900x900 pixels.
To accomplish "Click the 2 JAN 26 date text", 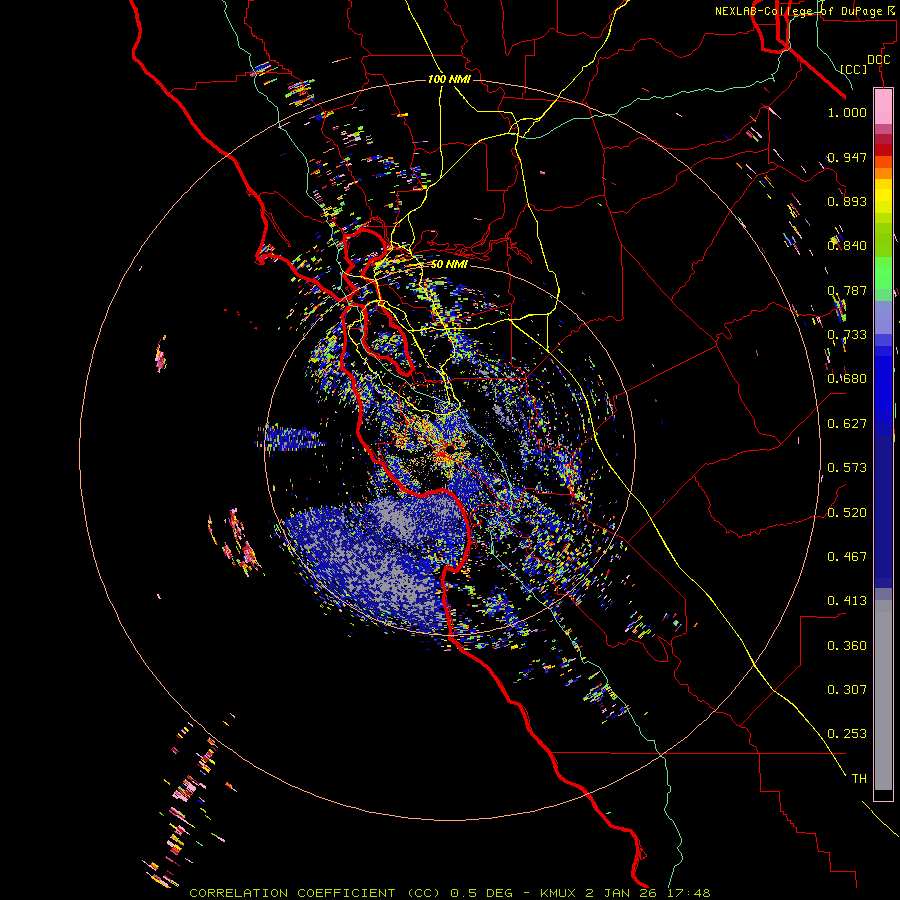I will point(623,893).
